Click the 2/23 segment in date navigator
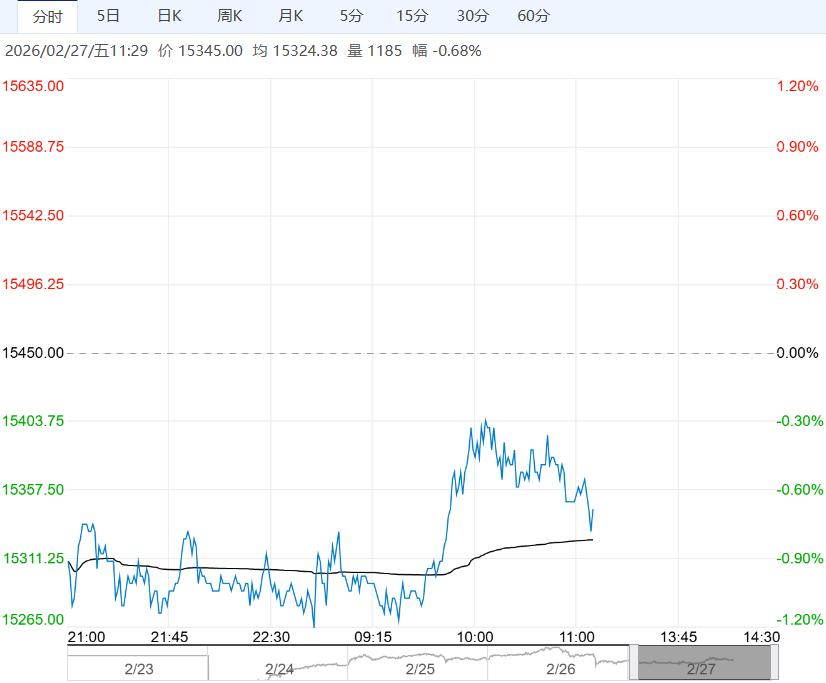Viewport: 826px width, 683px height. pos(138,669)
